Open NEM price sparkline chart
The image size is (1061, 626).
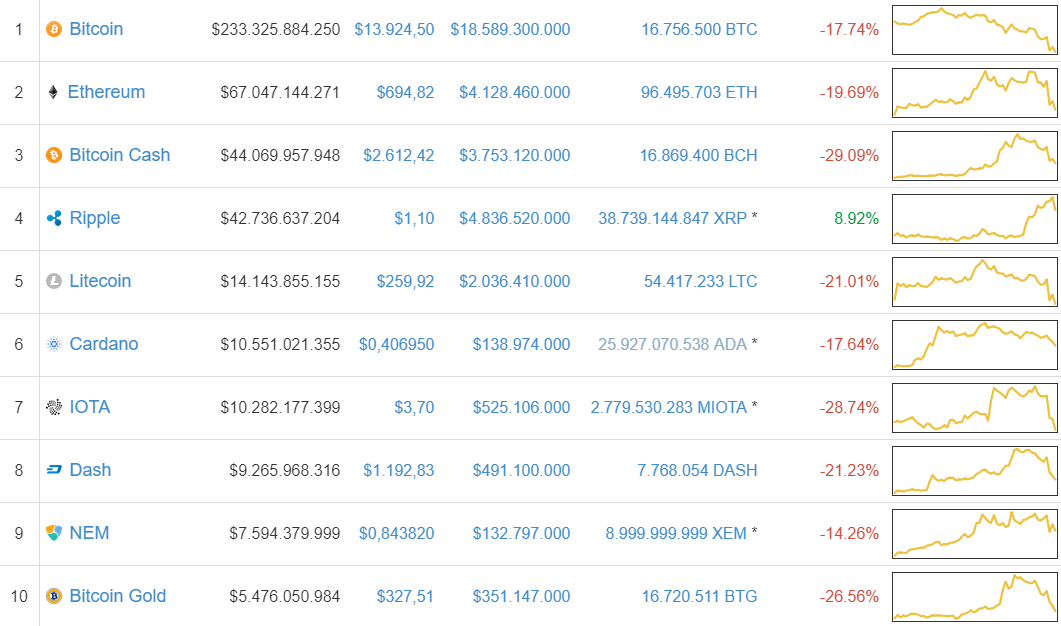pyautogui.click(x=975, y=533)
